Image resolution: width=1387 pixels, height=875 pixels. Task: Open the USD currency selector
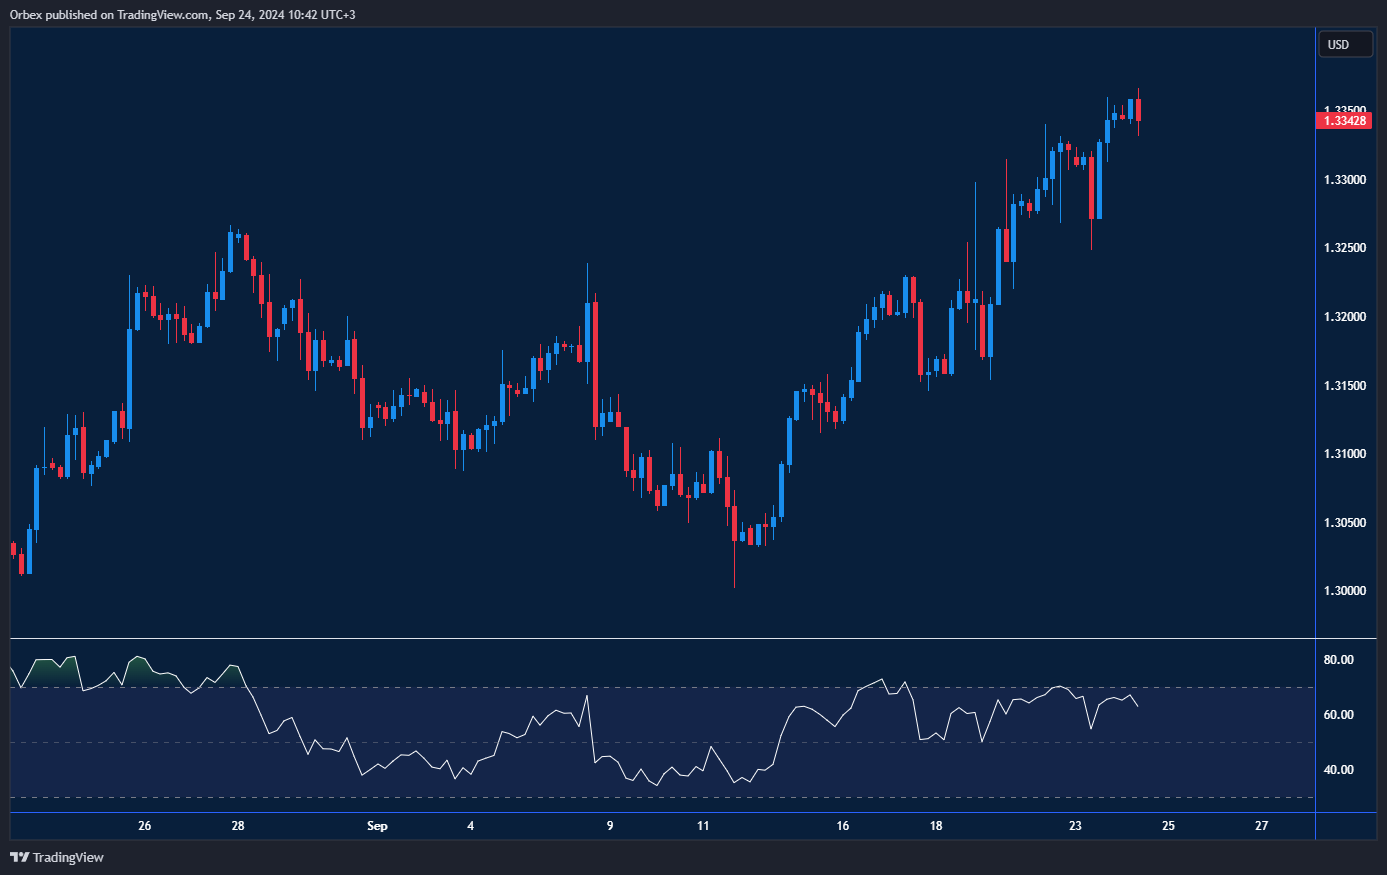(x=1345, y=44)
